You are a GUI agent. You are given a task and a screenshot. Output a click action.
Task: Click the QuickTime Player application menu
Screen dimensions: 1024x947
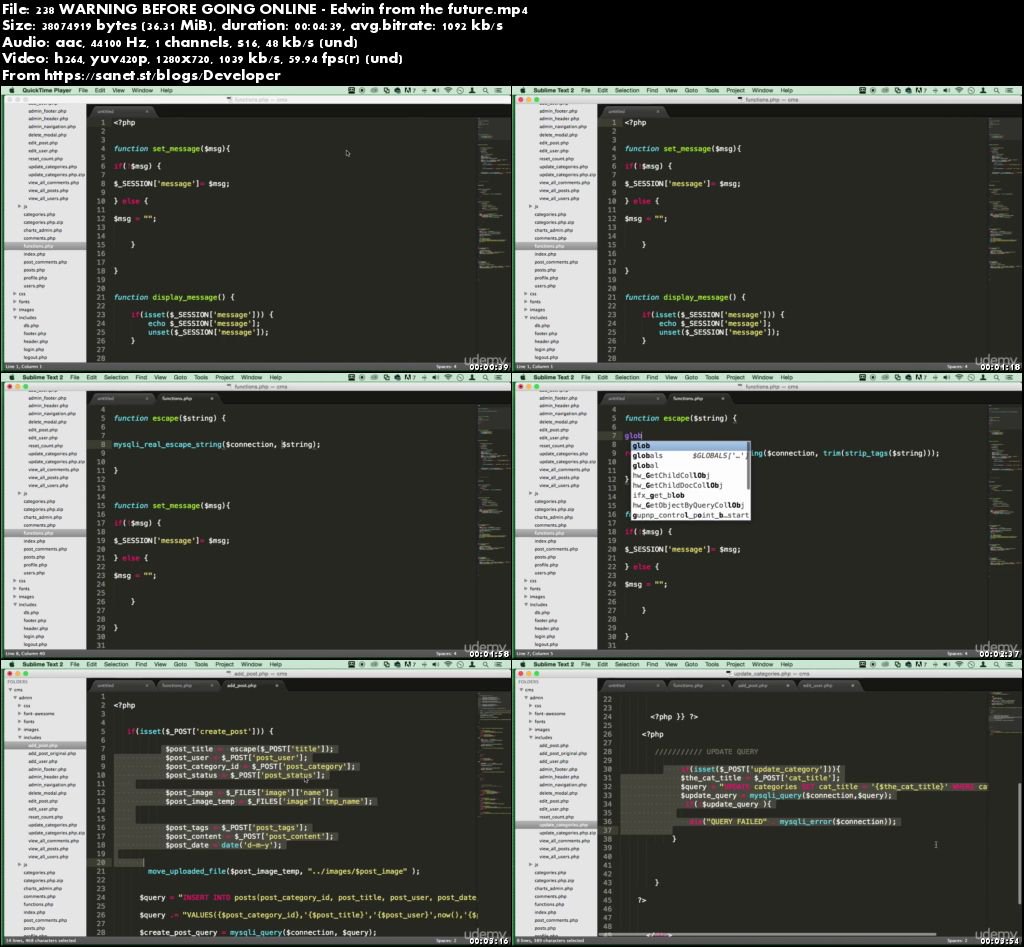(x=46, y=91)
